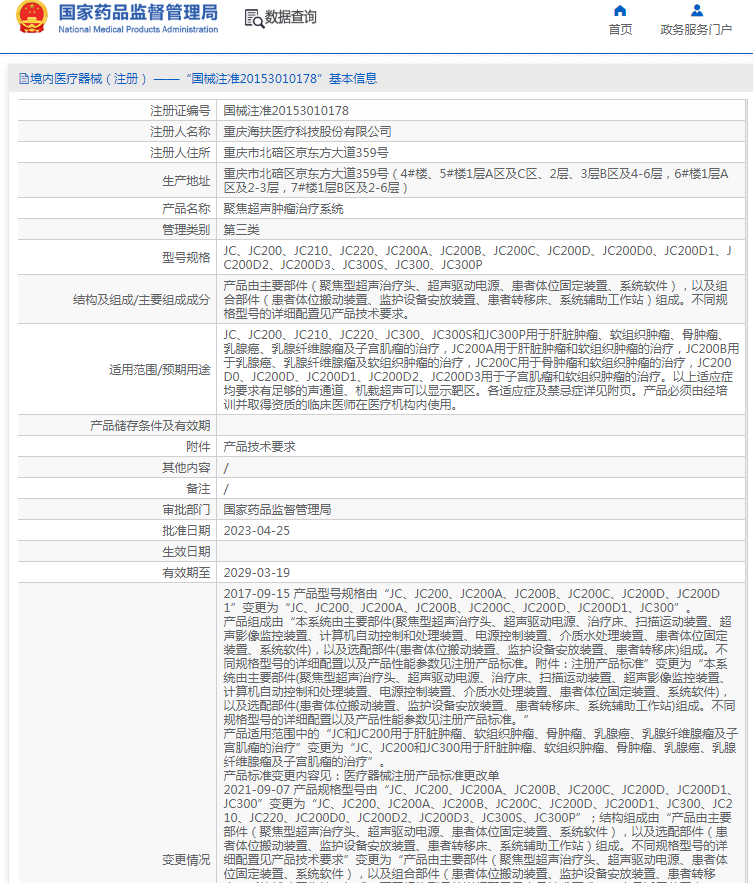
Task: Click the national emblem logo icon
Action: [x=32, y=17]
